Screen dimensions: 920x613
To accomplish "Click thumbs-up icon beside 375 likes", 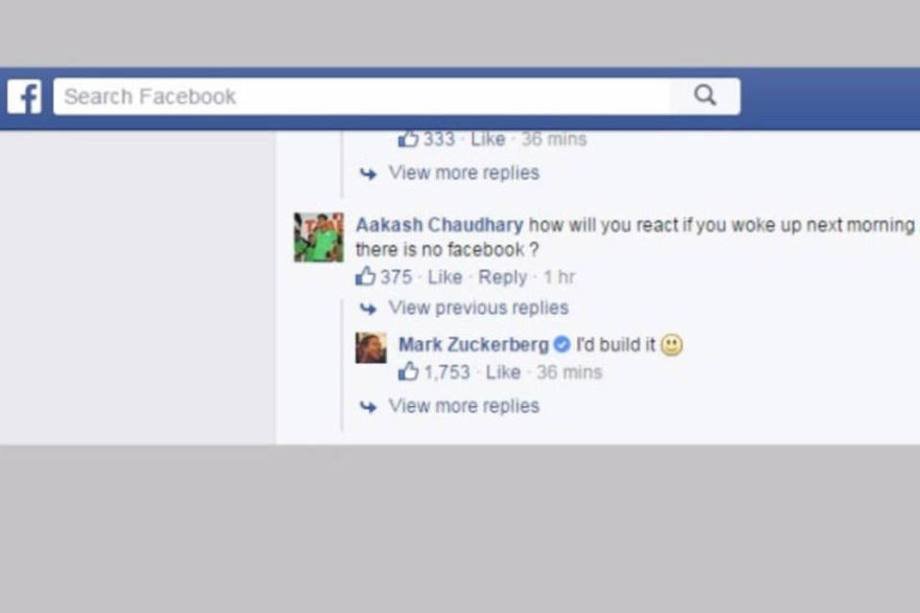I will pos(365,276).
